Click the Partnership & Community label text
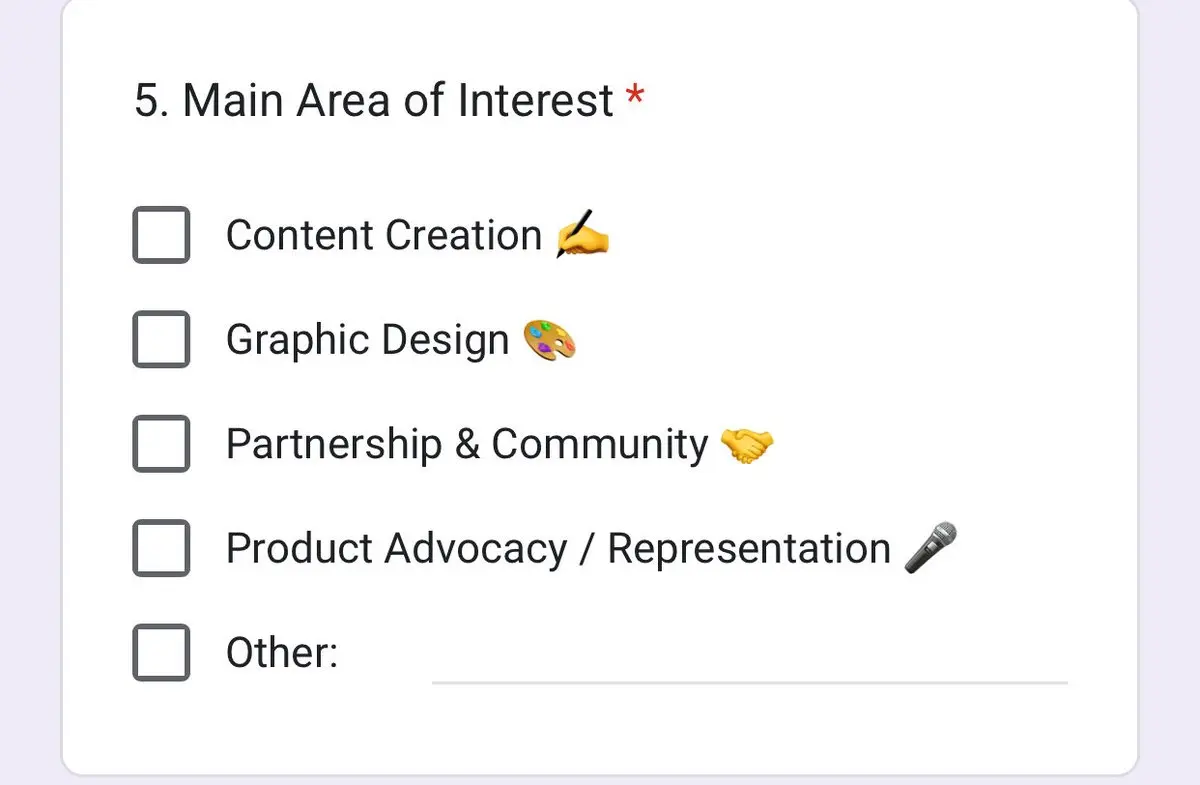Screen dimensions: 1200x785 [x=467, y=445]
